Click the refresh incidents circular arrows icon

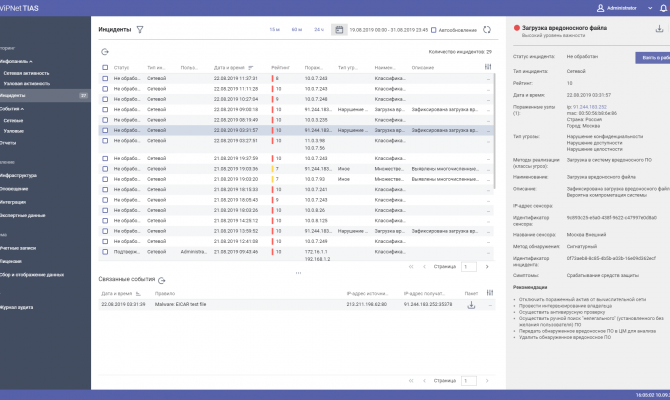pos(487,29)
